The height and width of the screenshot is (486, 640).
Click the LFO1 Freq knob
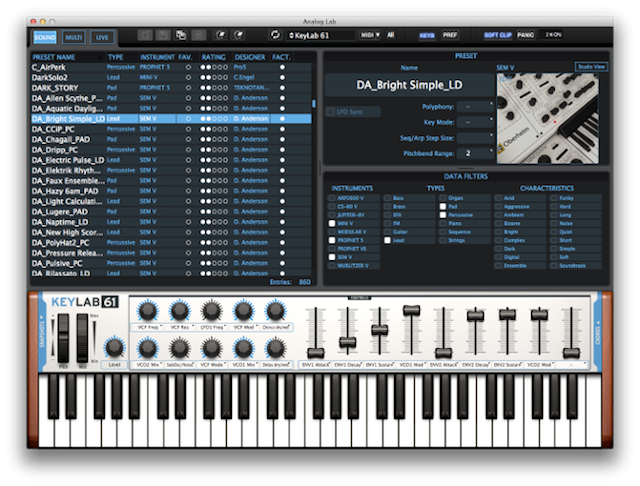(x=211, y=311)
